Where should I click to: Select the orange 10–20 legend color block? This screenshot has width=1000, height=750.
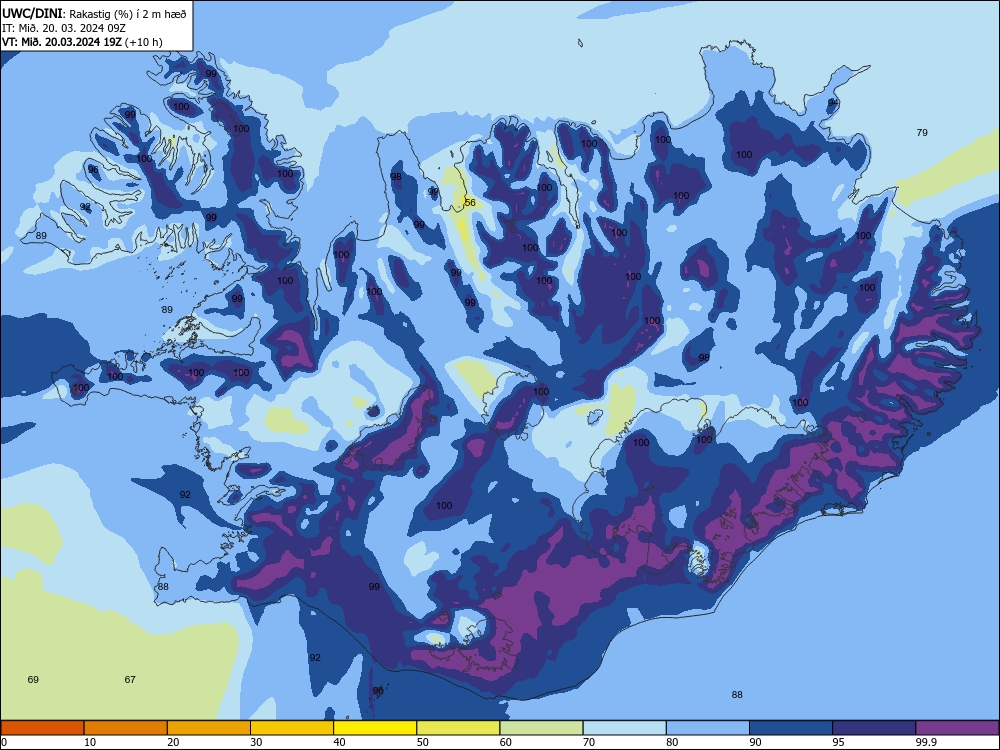pos(126,728)
